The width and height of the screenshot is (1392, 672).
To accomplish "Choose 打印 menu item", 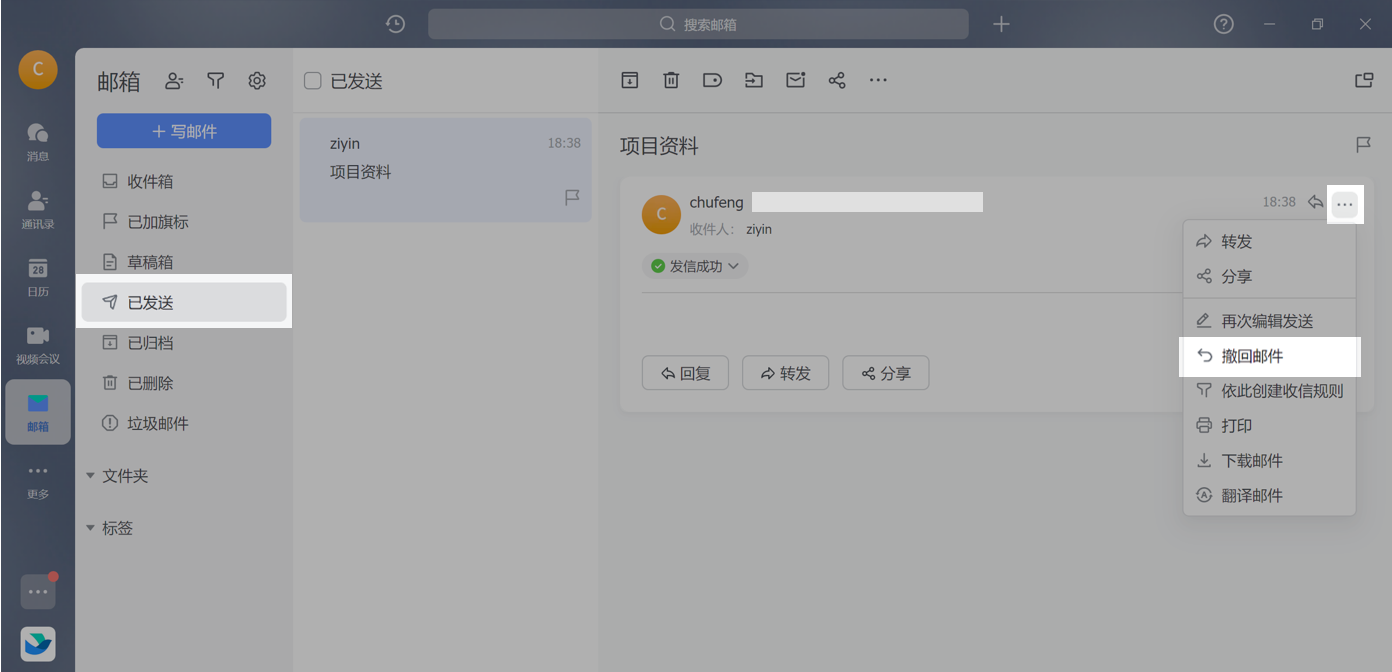I will 1269,426.
